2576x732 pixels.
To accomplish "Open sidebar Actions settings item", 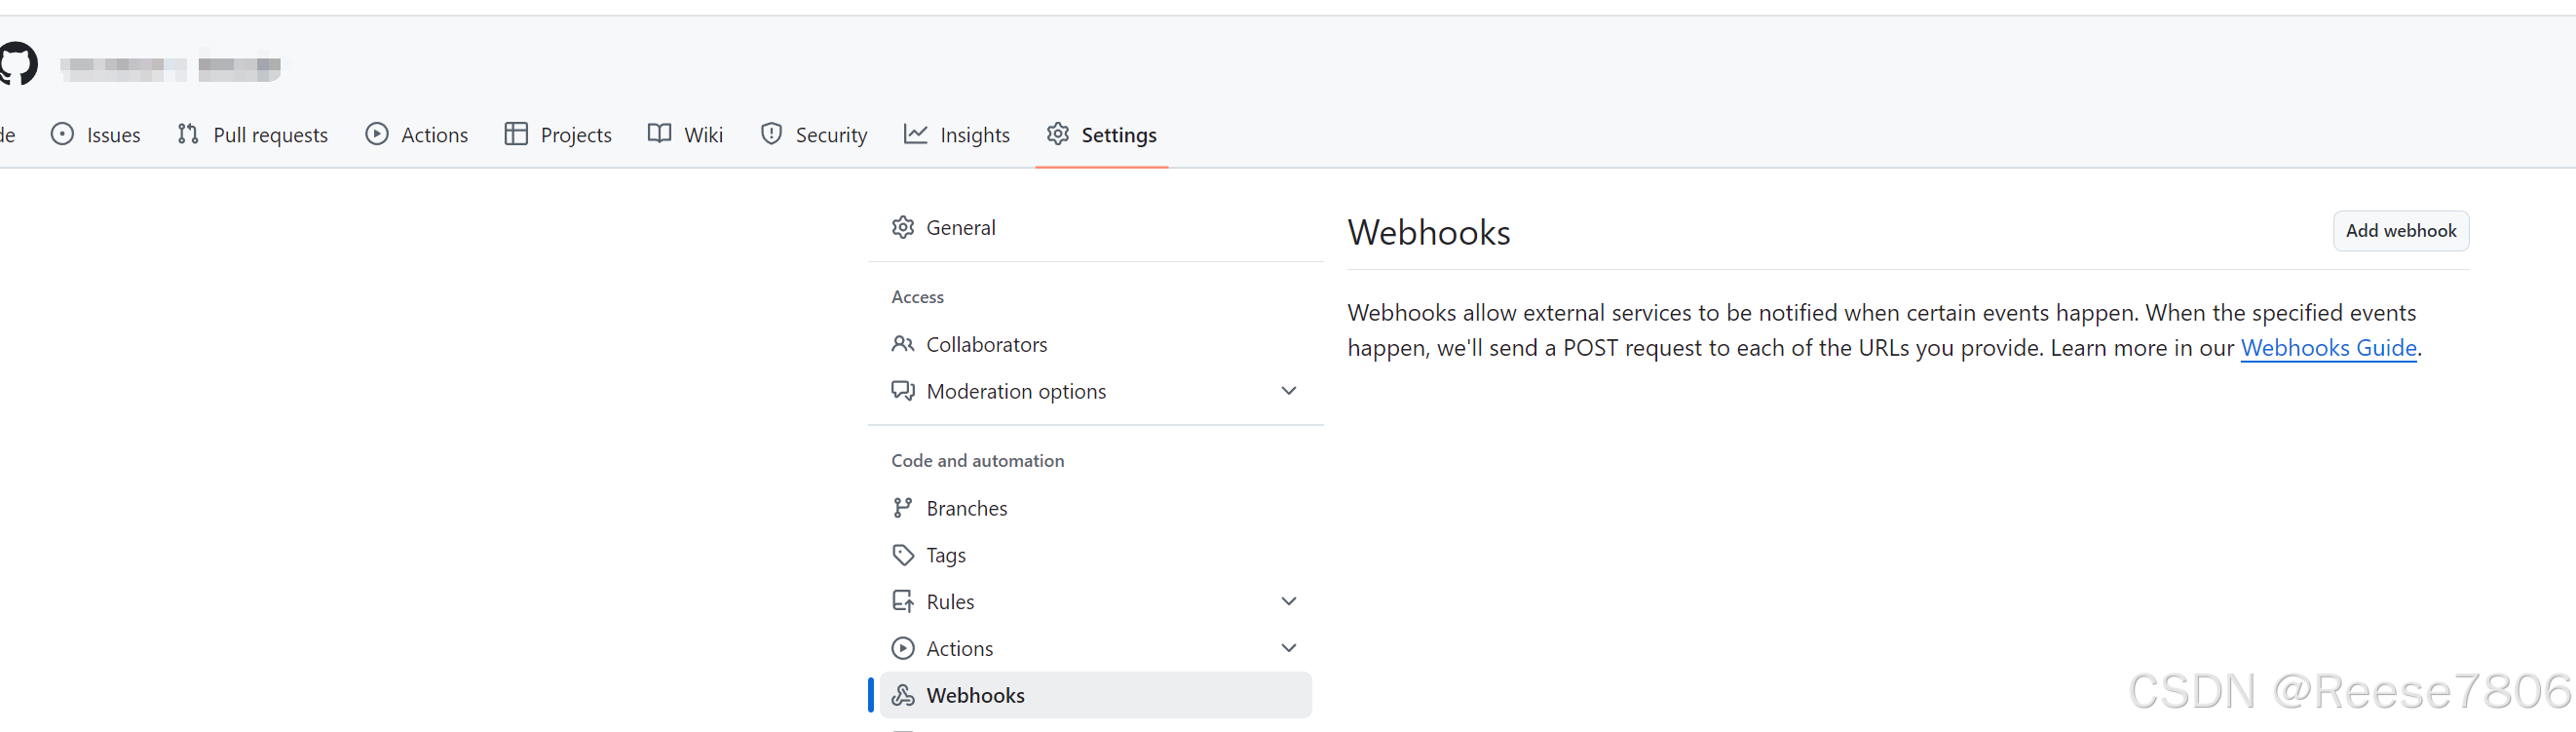I will (1096, 649).
